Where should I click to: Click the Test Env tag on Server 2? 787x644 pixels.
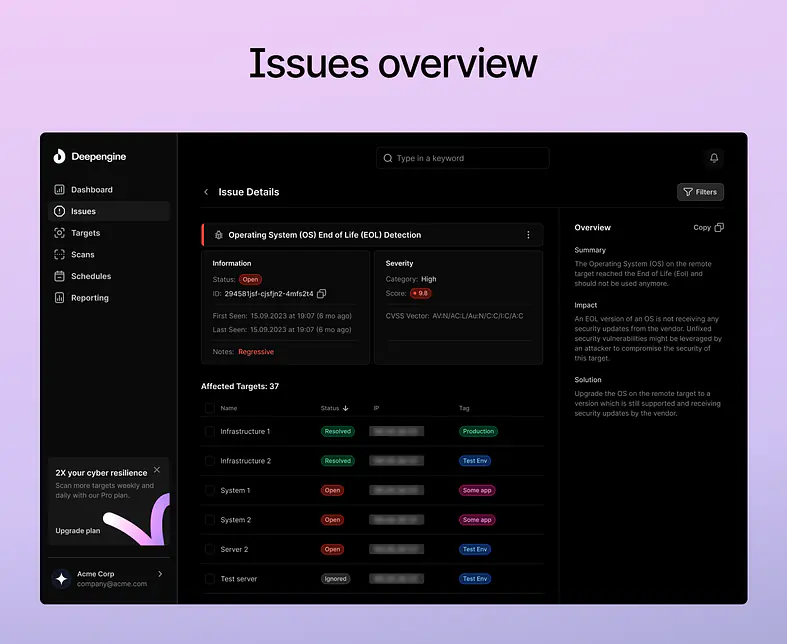475,549
